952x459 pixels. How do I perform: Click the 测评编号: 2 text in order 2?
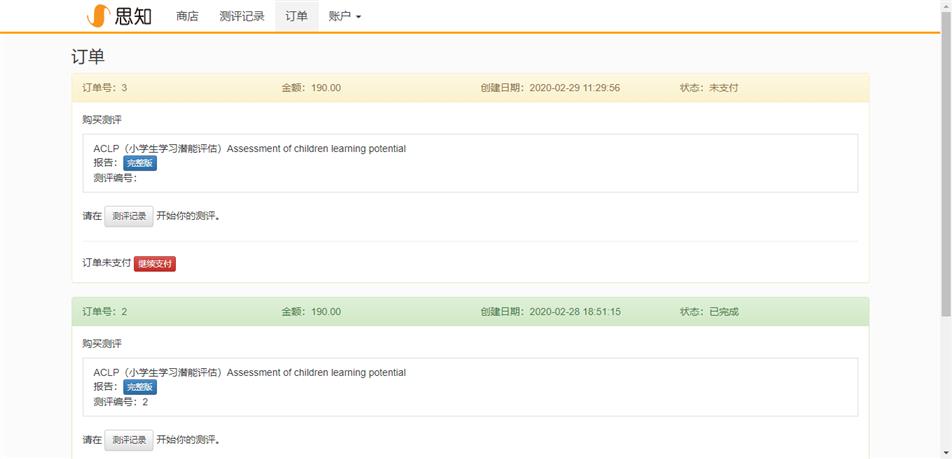[120, 402]
